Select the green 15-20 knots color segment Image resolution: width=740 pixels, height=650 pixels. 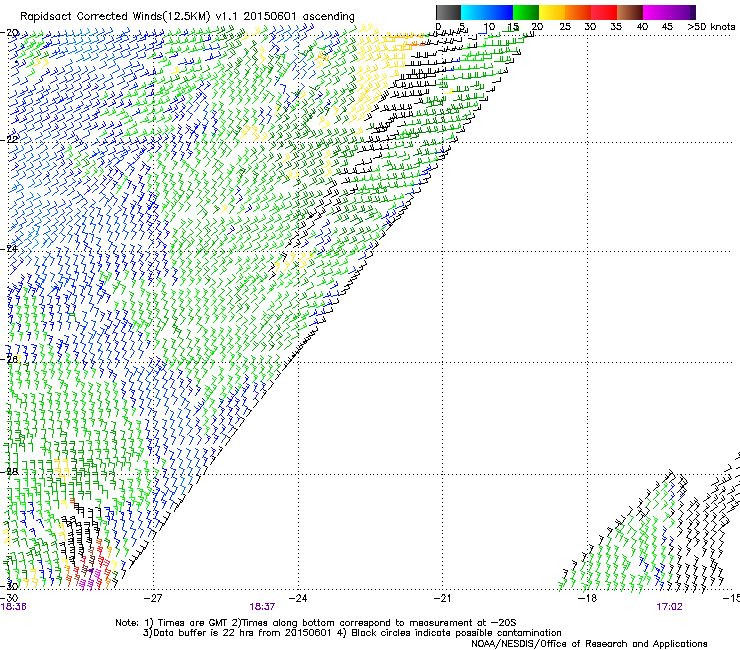point(526,12)
